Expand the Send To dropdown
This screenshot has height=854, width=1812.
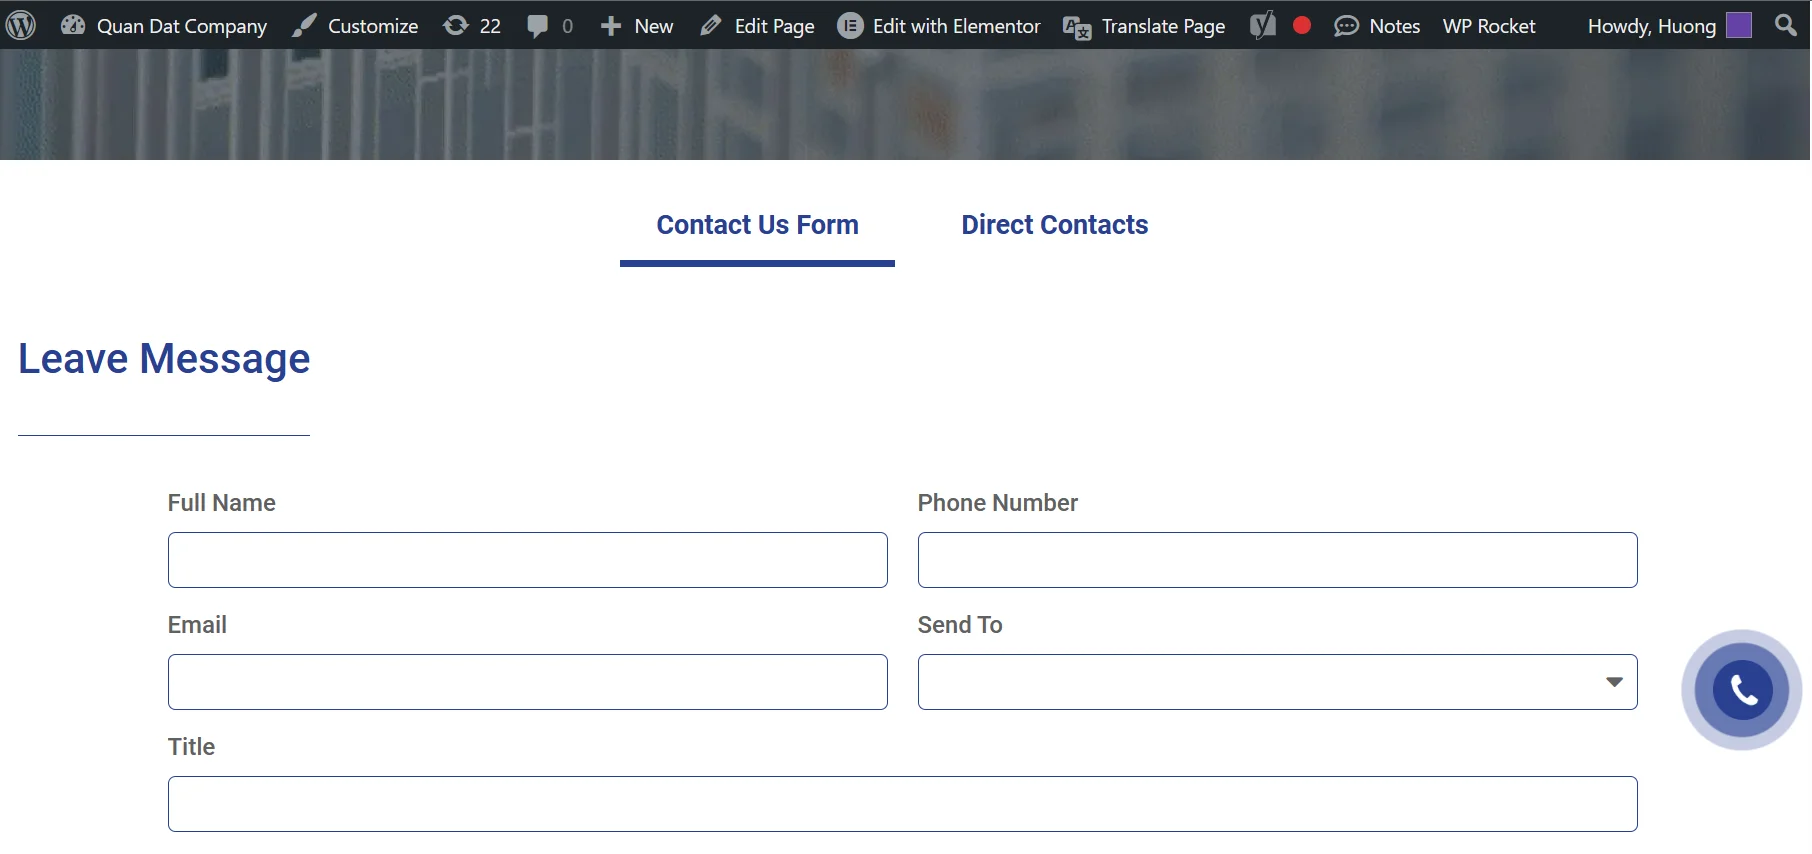click(x=1277, y=682)
